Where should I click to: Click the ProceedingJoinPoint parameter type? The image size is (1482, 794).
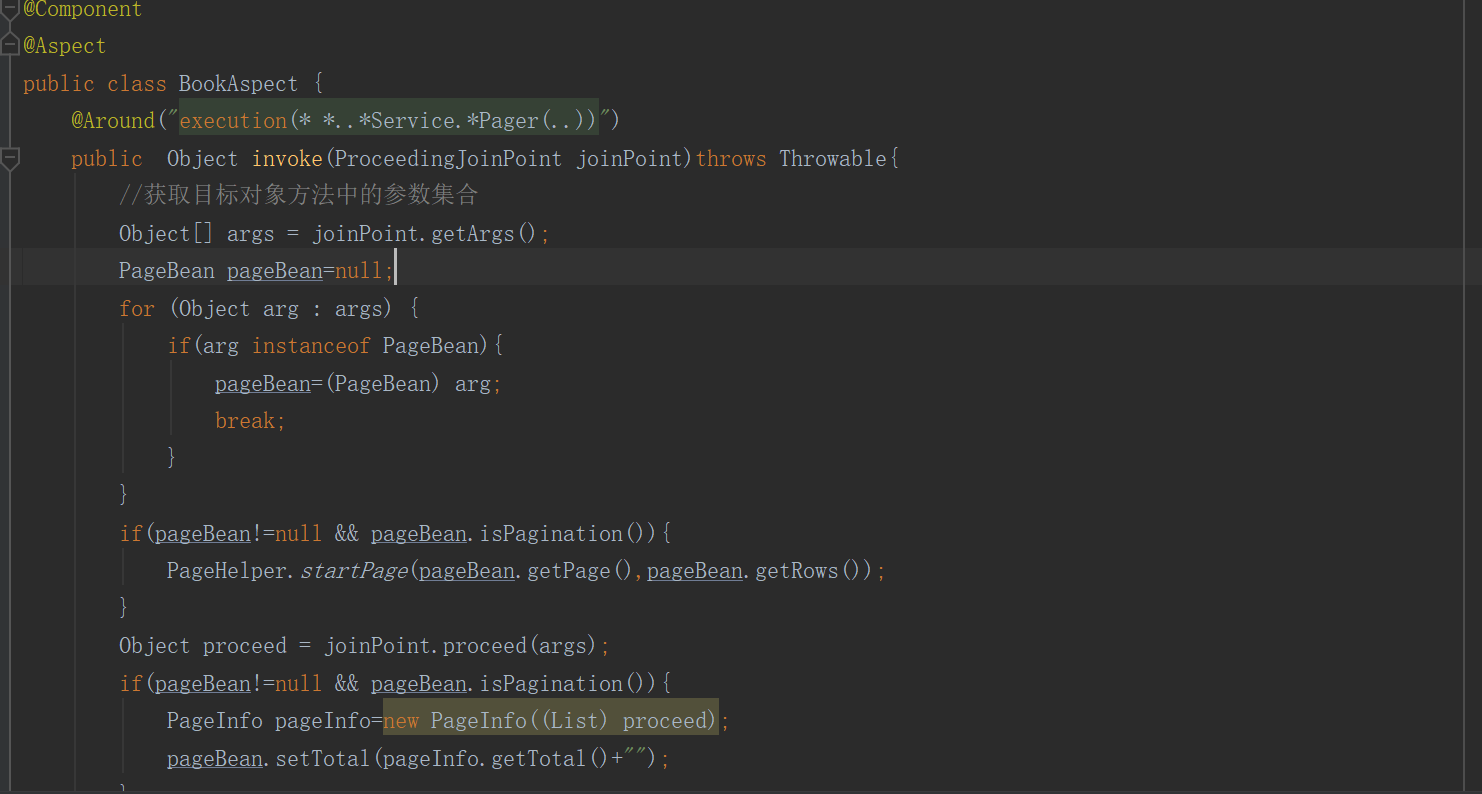pyautogui.click(x=449, y=159)
